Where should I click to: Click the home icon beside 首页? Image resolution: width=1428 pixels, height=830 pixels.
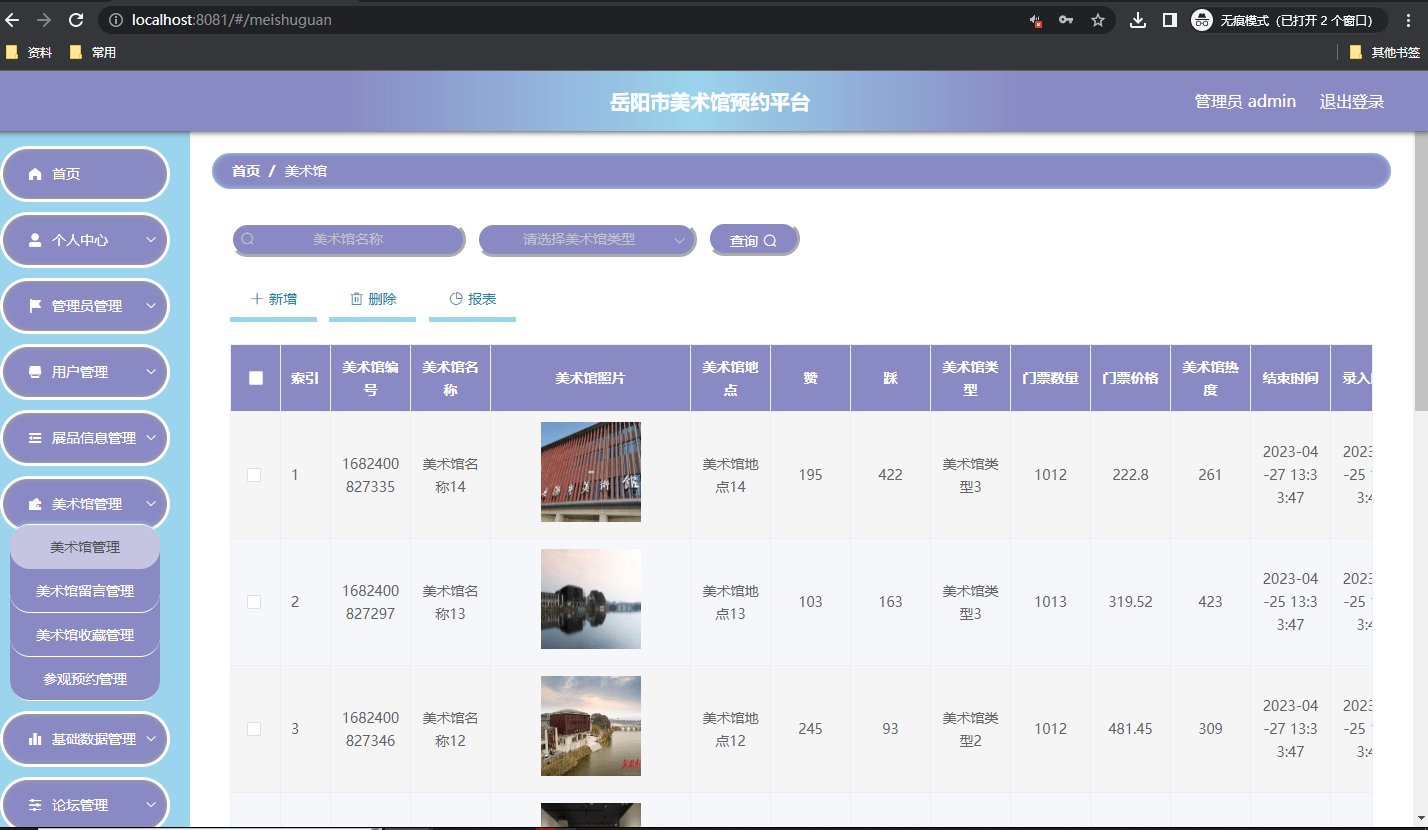click(35, 174)
